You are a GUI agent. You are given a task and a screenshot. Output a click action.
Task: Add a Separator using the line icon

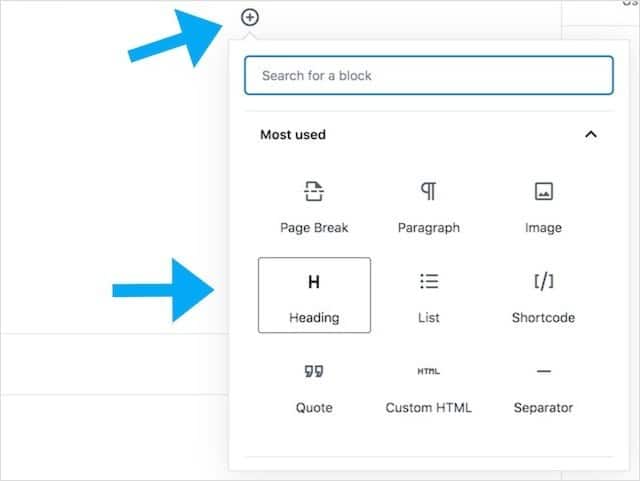pos(543,372)
